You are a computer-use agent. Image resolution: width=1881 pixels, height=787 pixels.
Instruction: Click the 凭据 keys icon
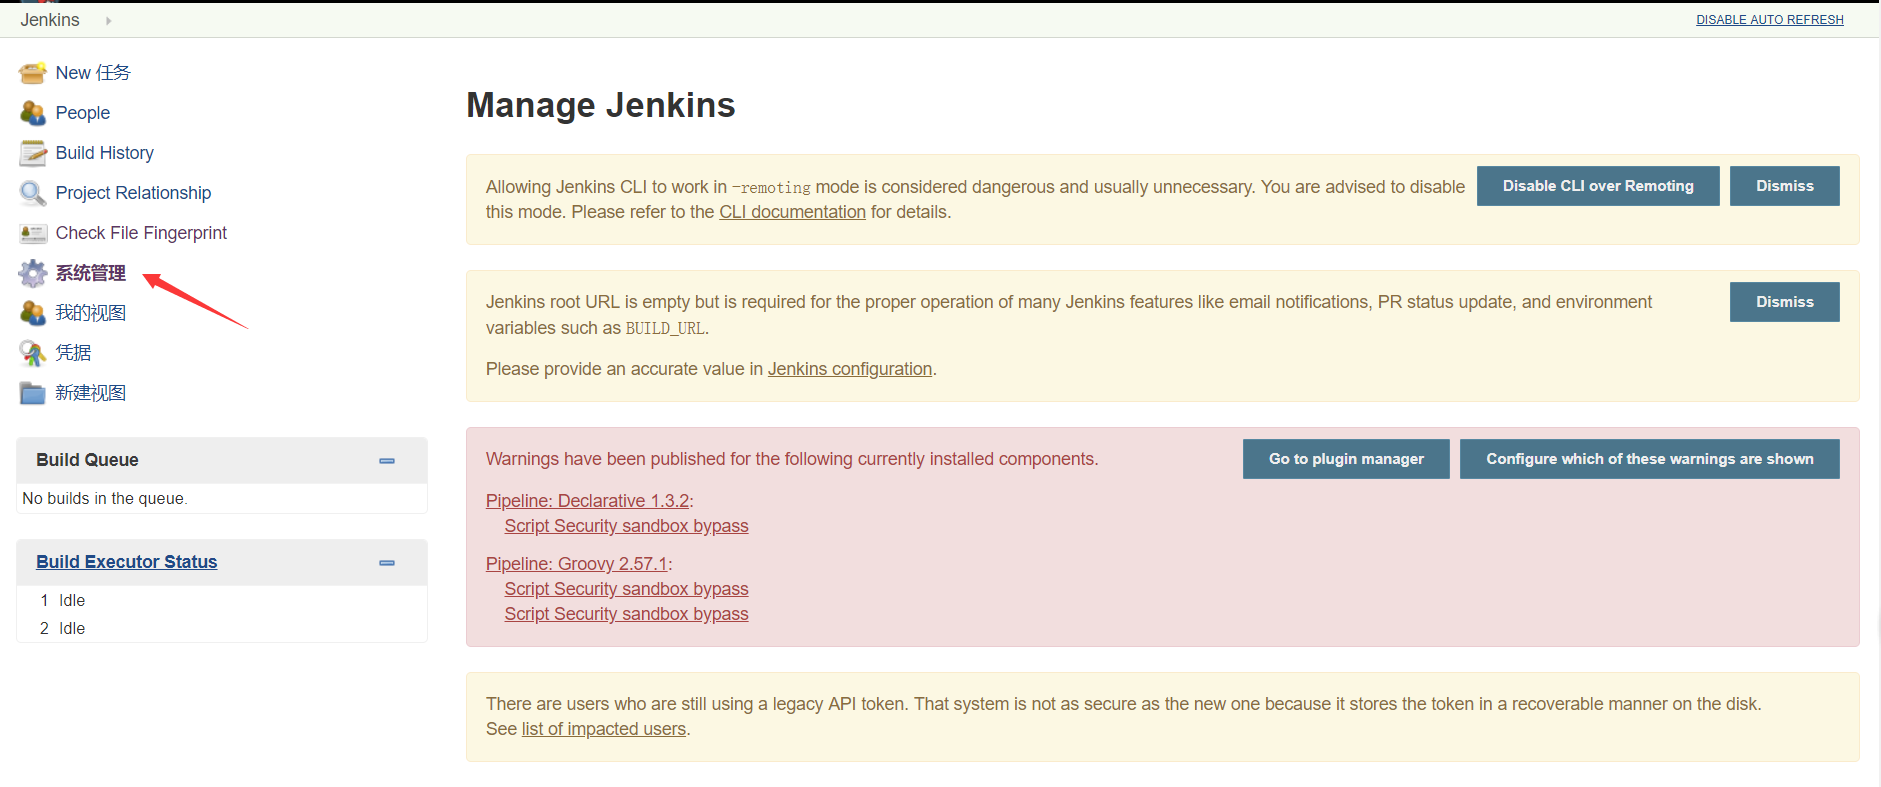33,353
